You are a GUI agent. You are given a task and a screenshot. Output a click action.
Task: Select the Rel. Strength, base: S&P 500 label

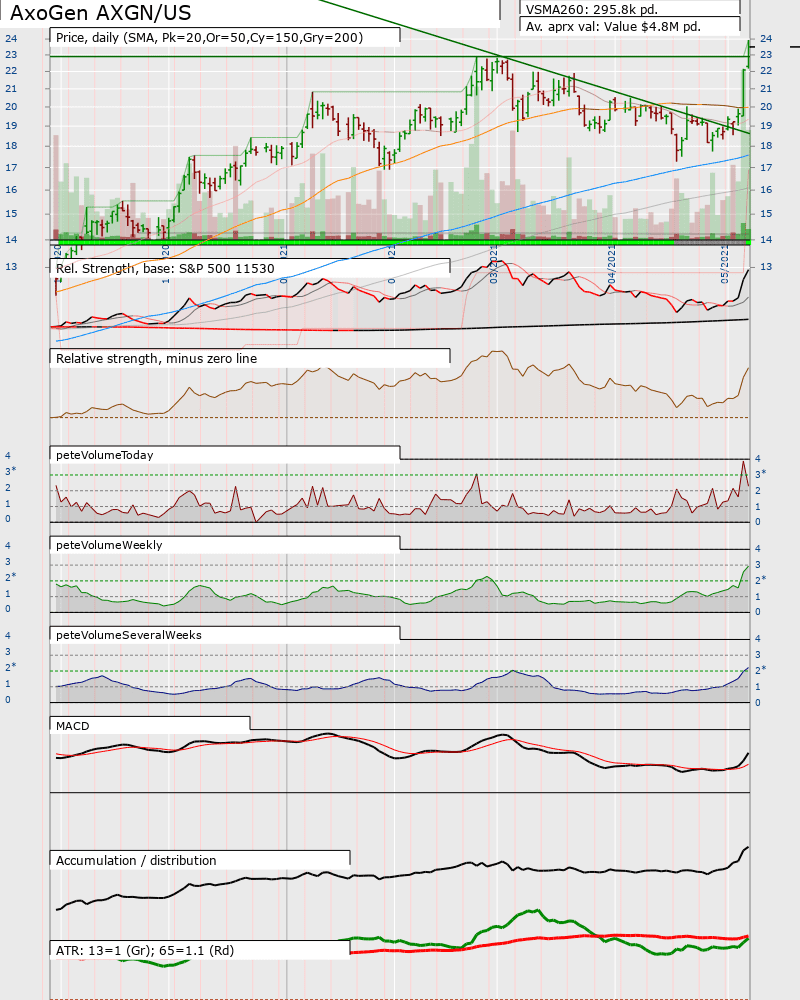(x=165, y=268)
